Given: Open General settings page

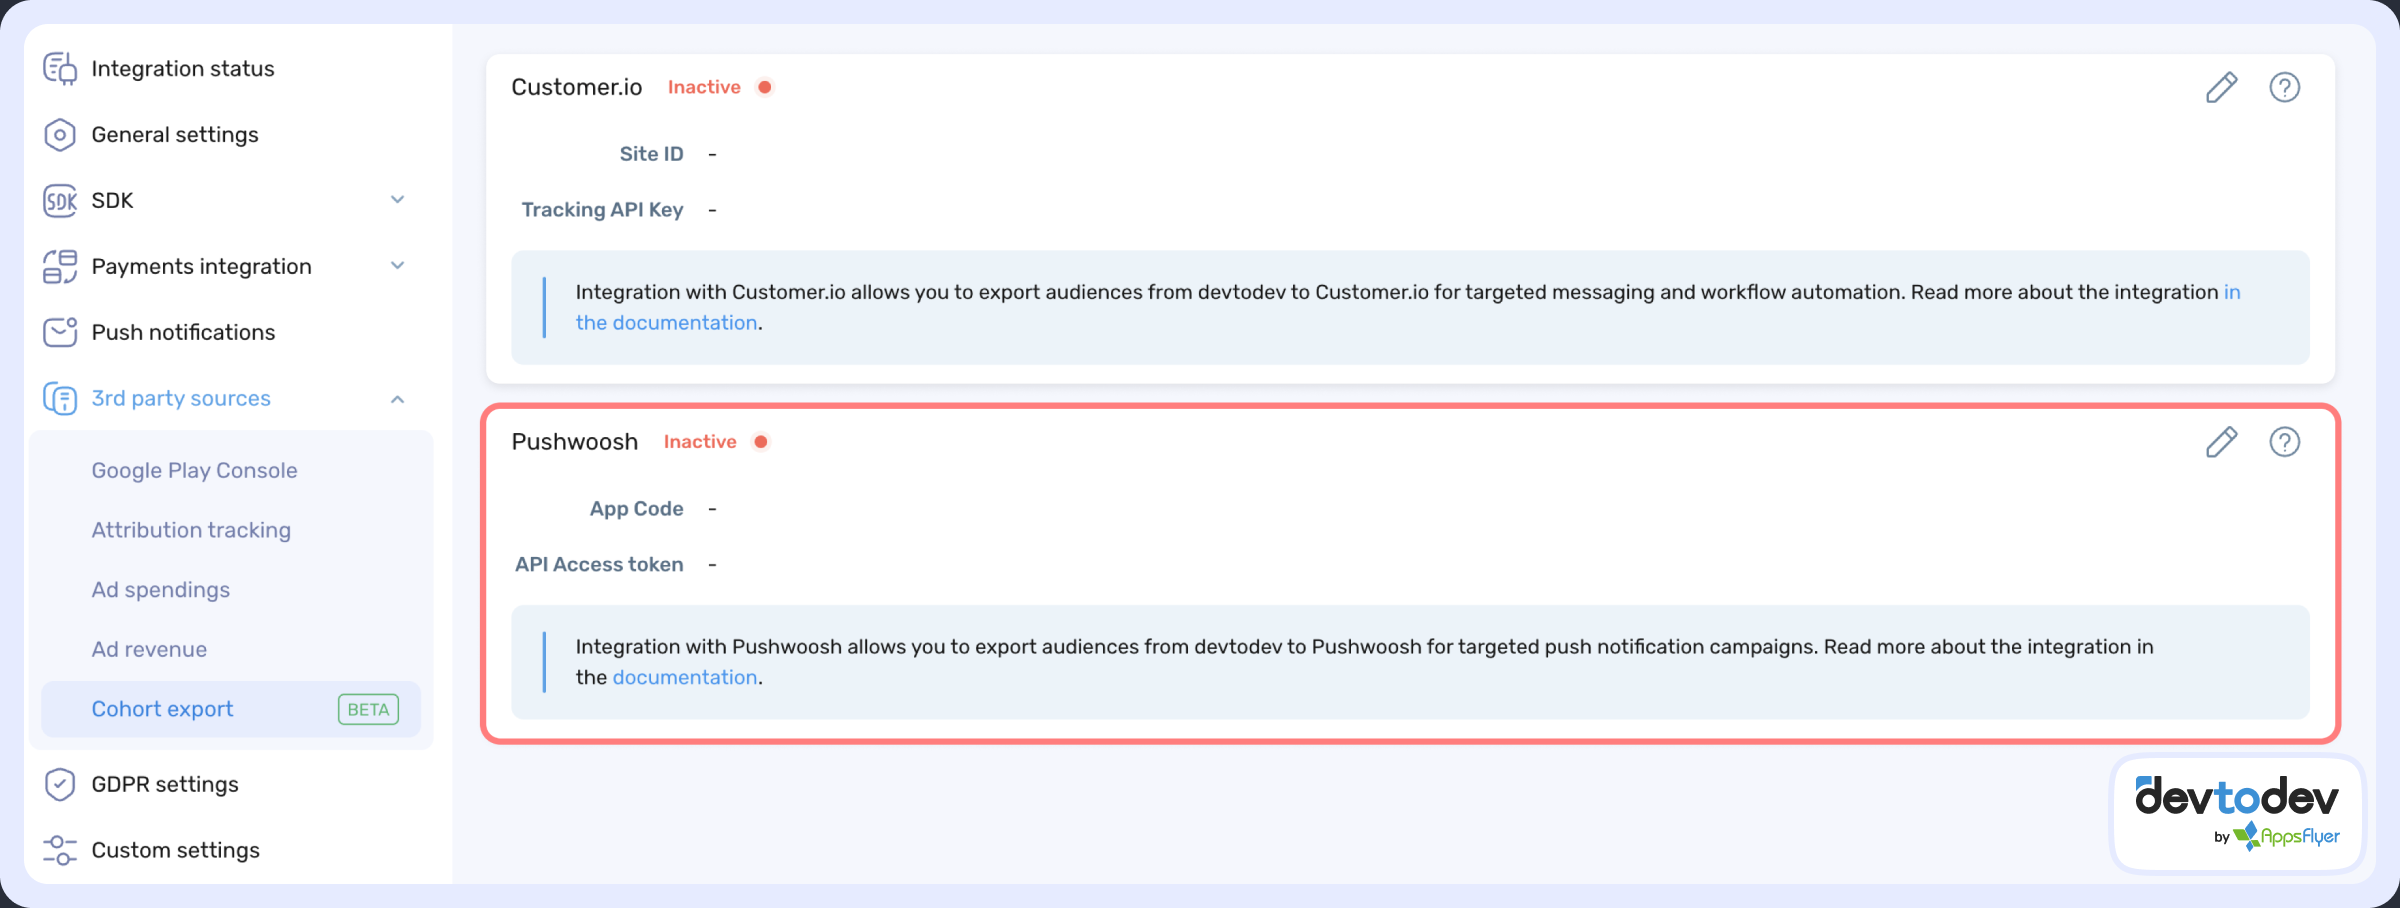Looking at the screenshot, I should coord(175,134).
